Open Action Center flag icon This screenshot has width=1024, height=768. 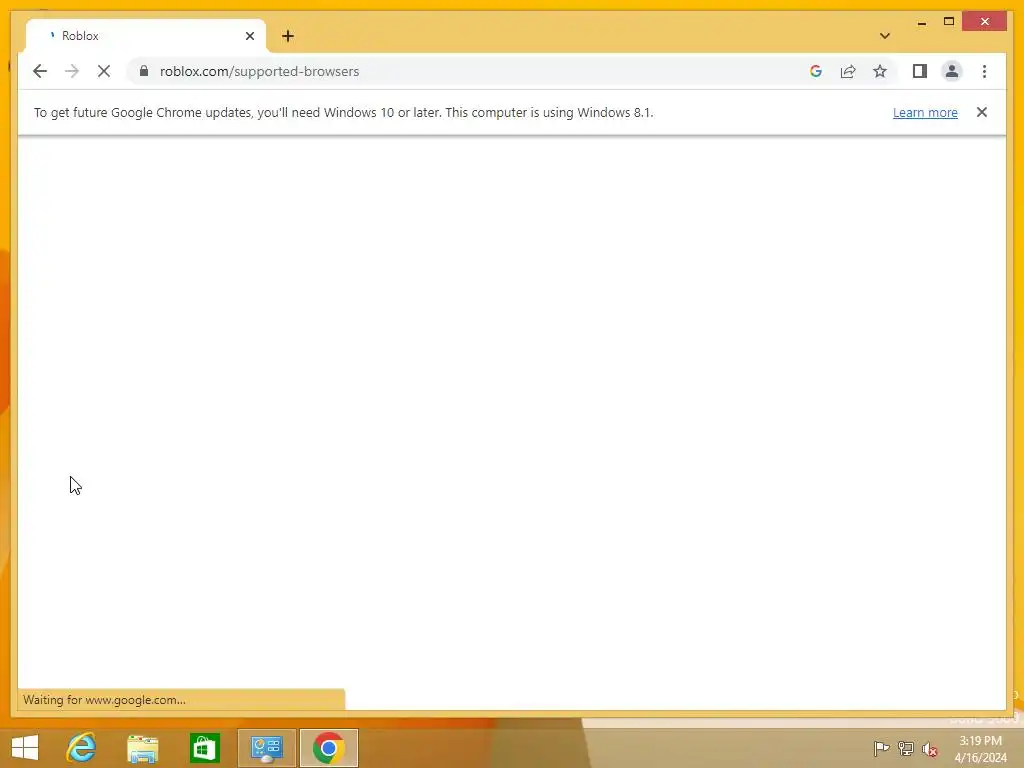click(x=881, y=748)
